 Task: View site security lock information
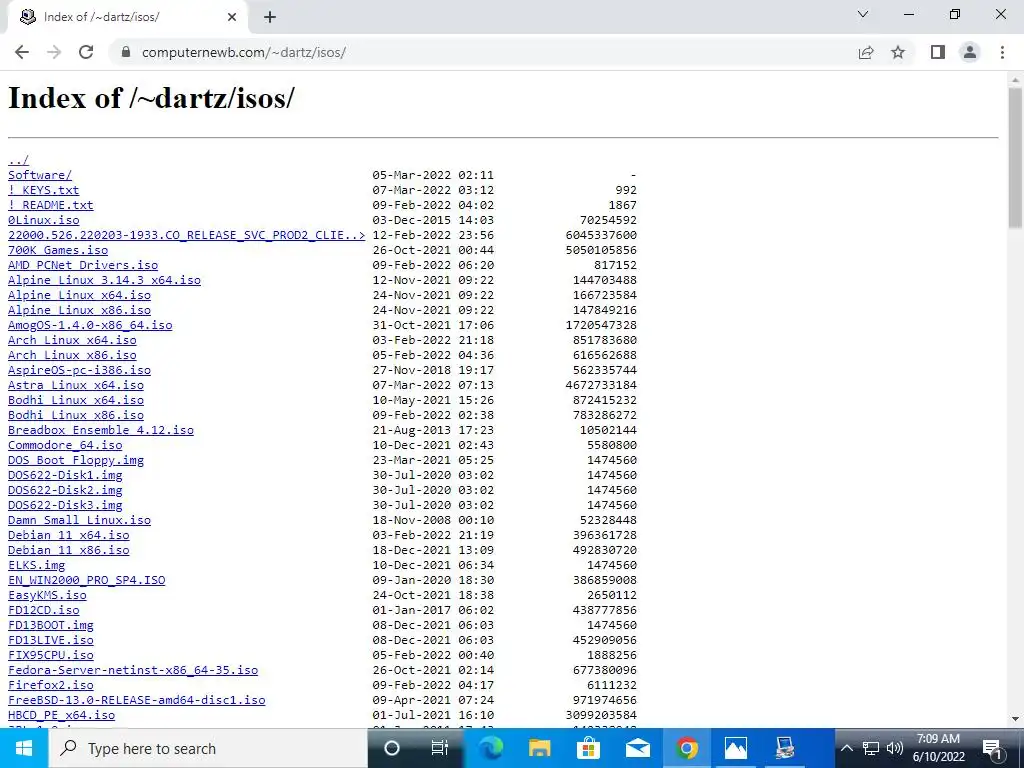click(126, 52)
